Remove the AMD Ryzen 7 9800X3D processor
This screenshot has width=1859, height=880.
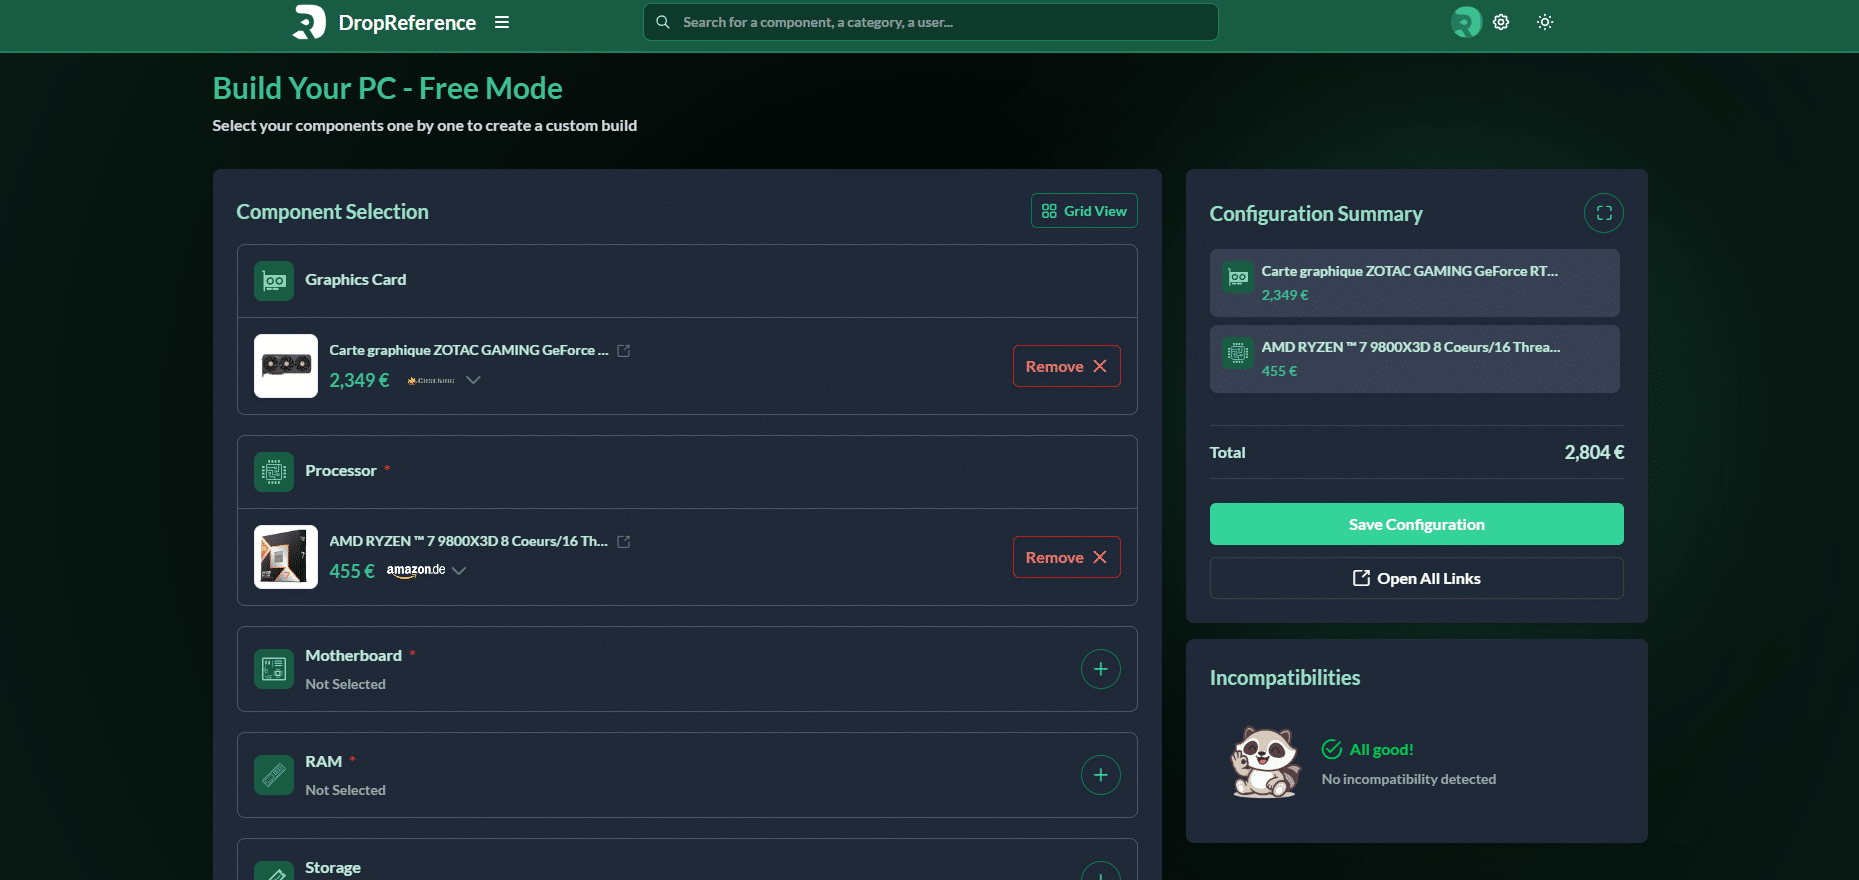1066,557
